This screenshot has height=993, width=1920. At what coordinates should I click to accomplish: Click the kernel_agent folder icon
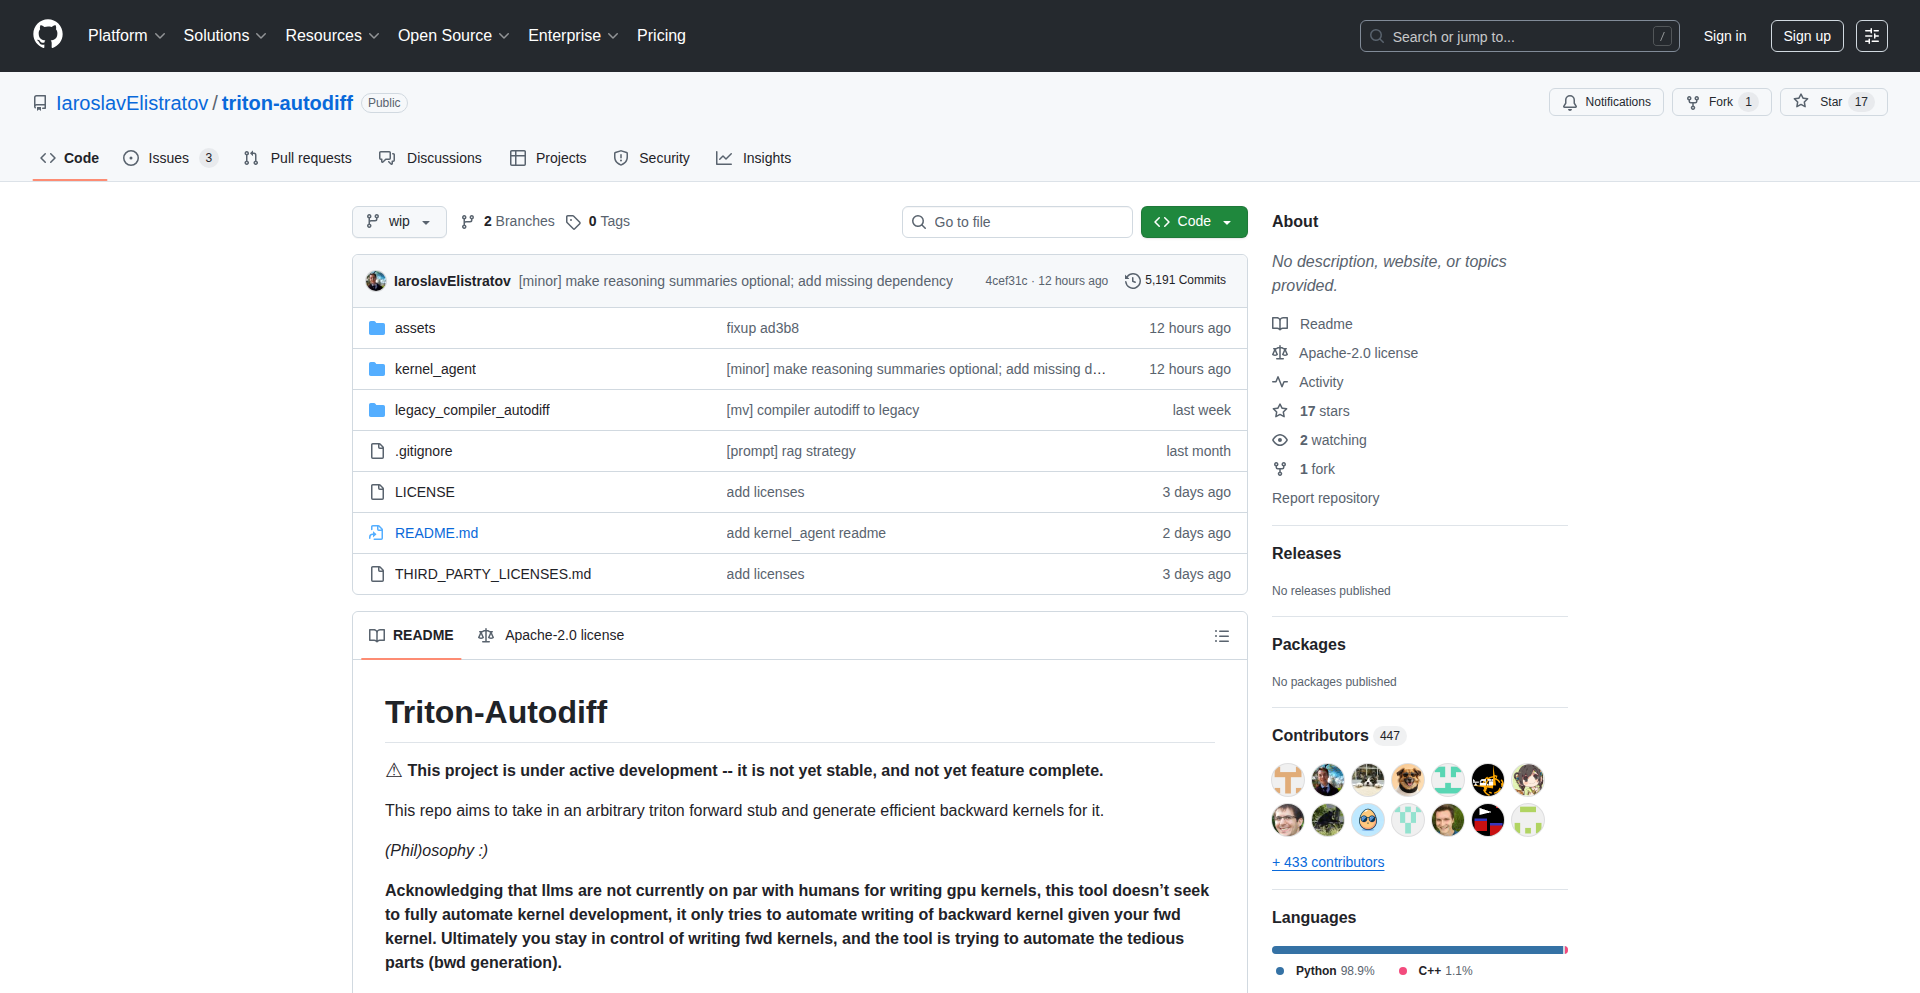pyautogui.click(x=377, y=369)
